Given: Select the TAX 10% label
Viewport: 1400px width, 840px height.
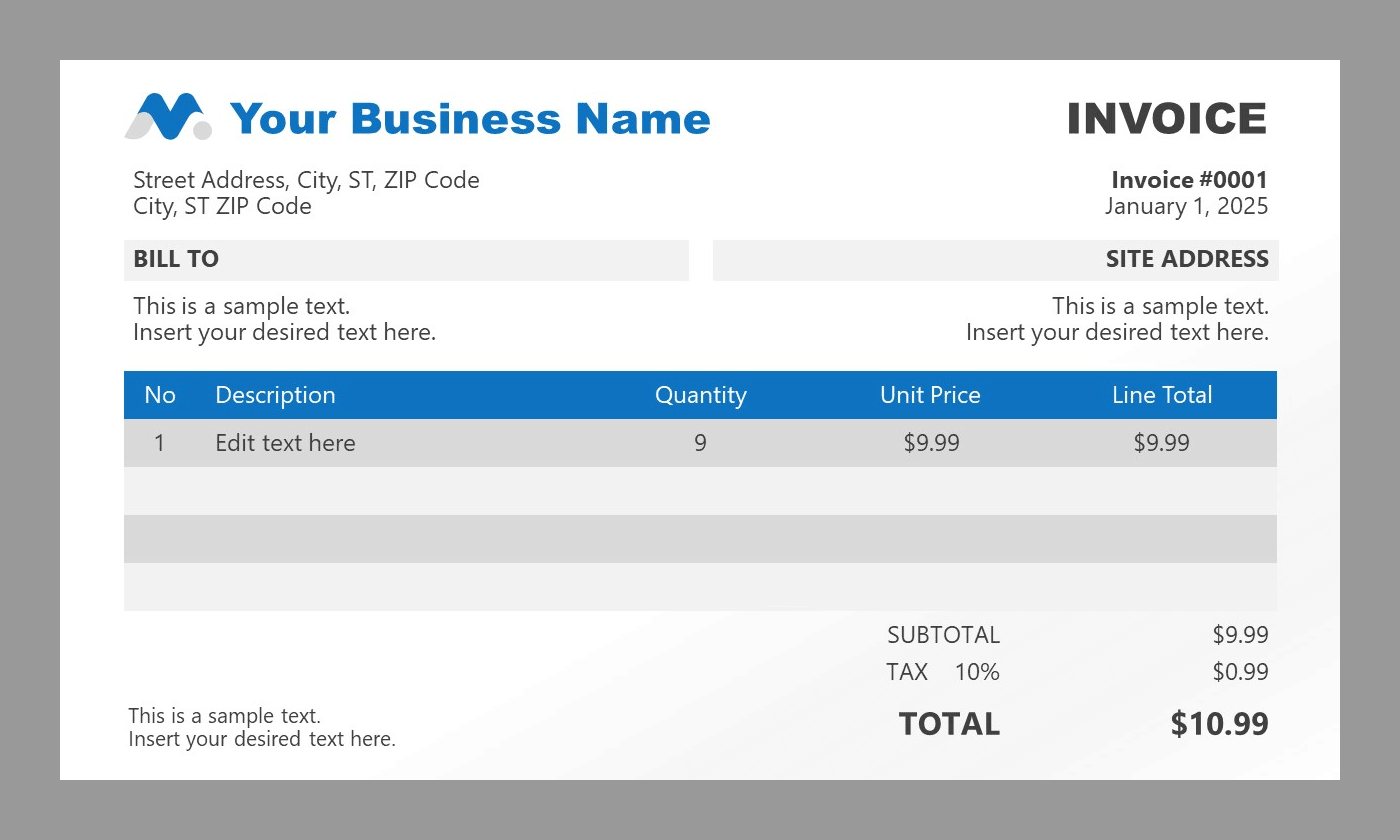Looking at the screenshot, I should tap(942, 672).
